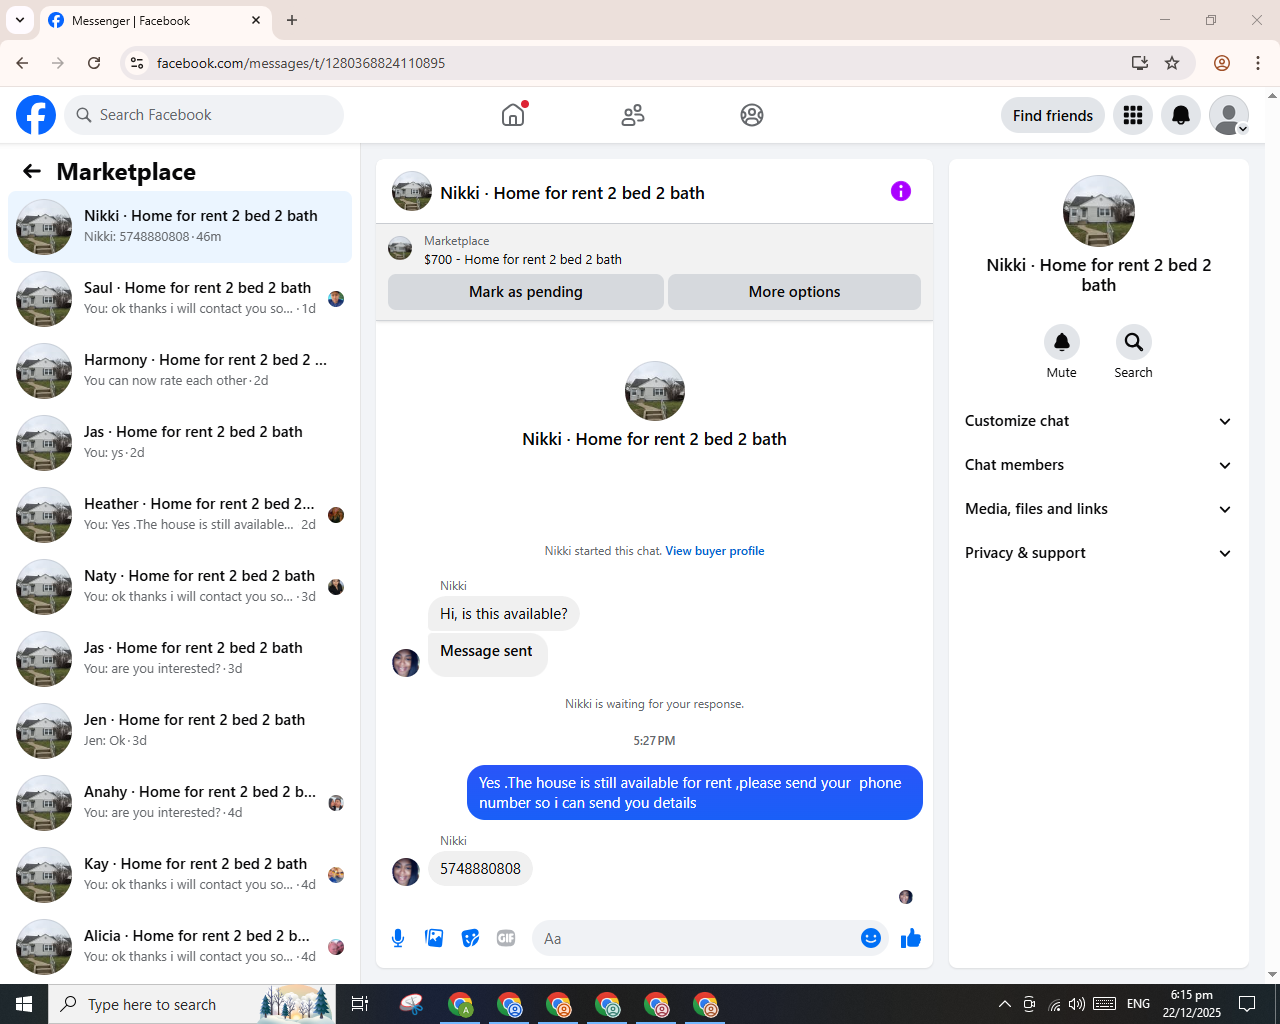Attach a photo using the image icon

tap(434, 938)
